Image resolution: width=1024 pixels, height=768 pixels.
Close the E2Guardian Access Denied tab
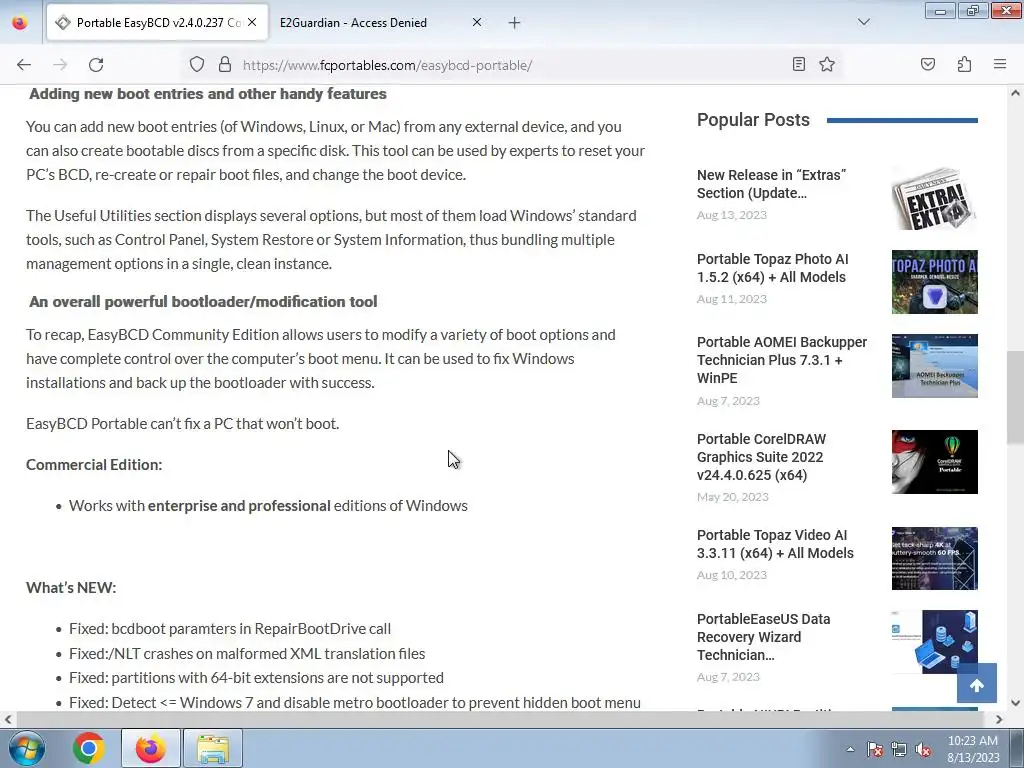[477, 22]
